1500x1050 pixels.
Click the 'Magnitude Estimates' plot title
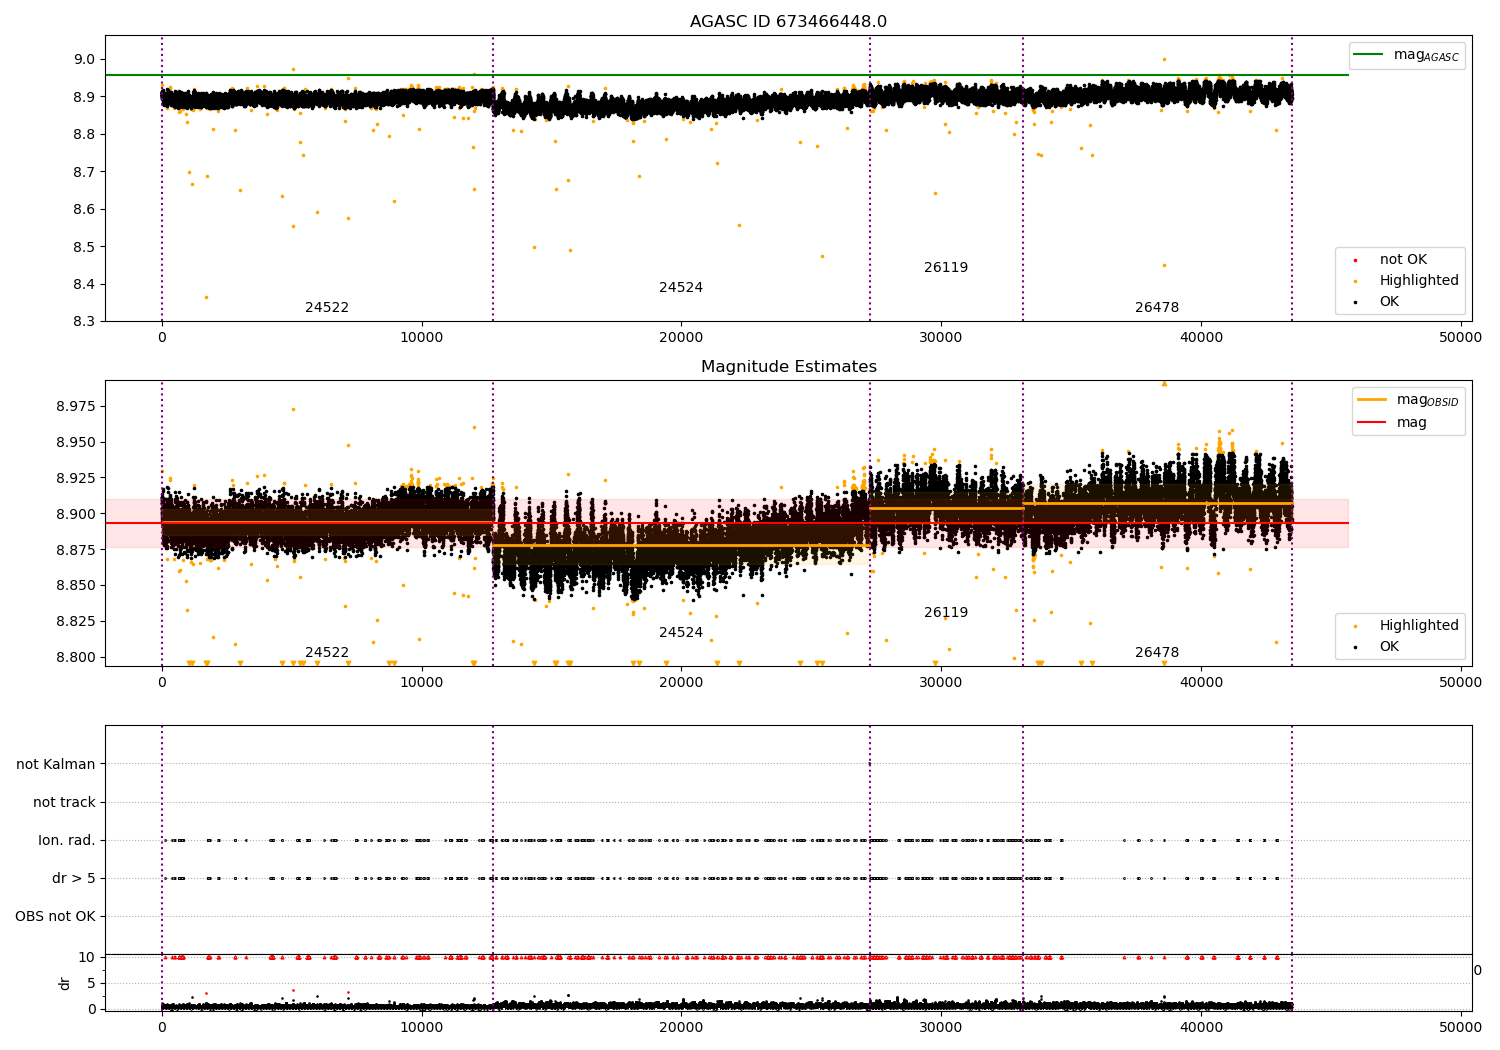pyautogui.click(x=788, y=367)
